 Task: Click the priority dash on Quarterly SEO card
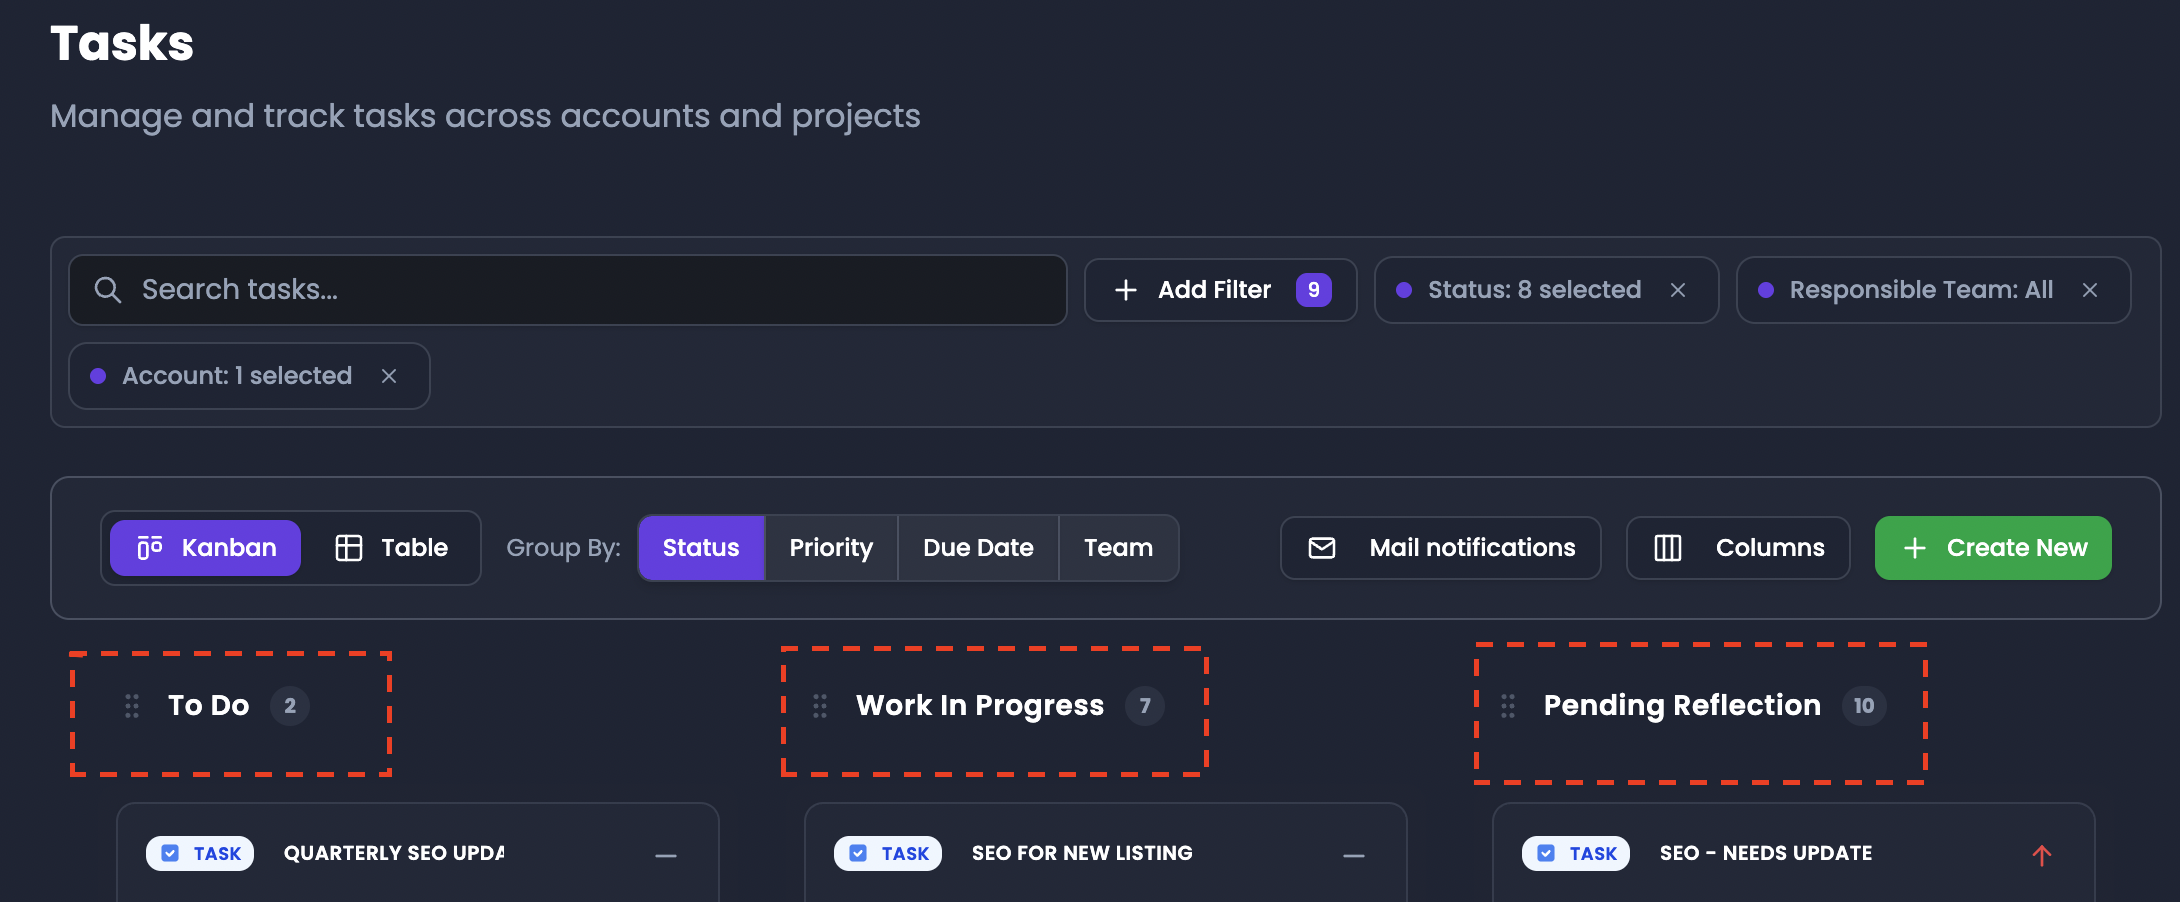pos(666,856)
